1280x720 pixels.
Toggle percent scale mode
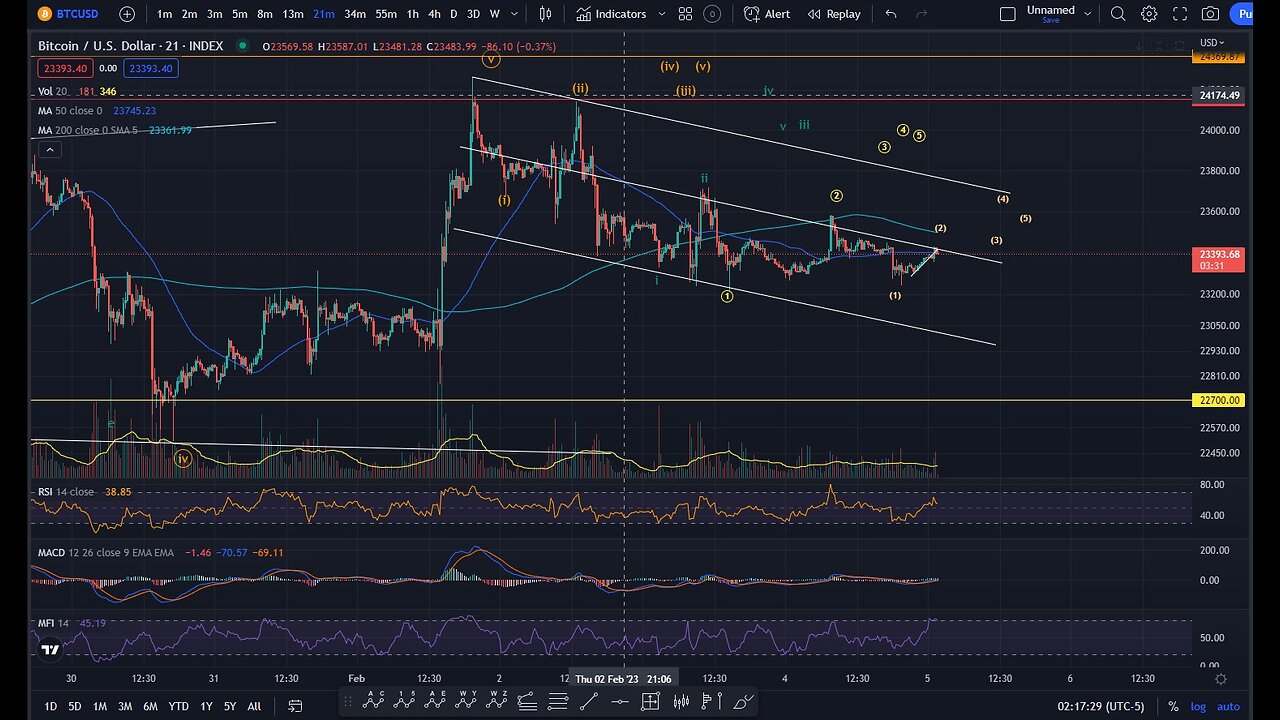click(x=1172, y=706)
